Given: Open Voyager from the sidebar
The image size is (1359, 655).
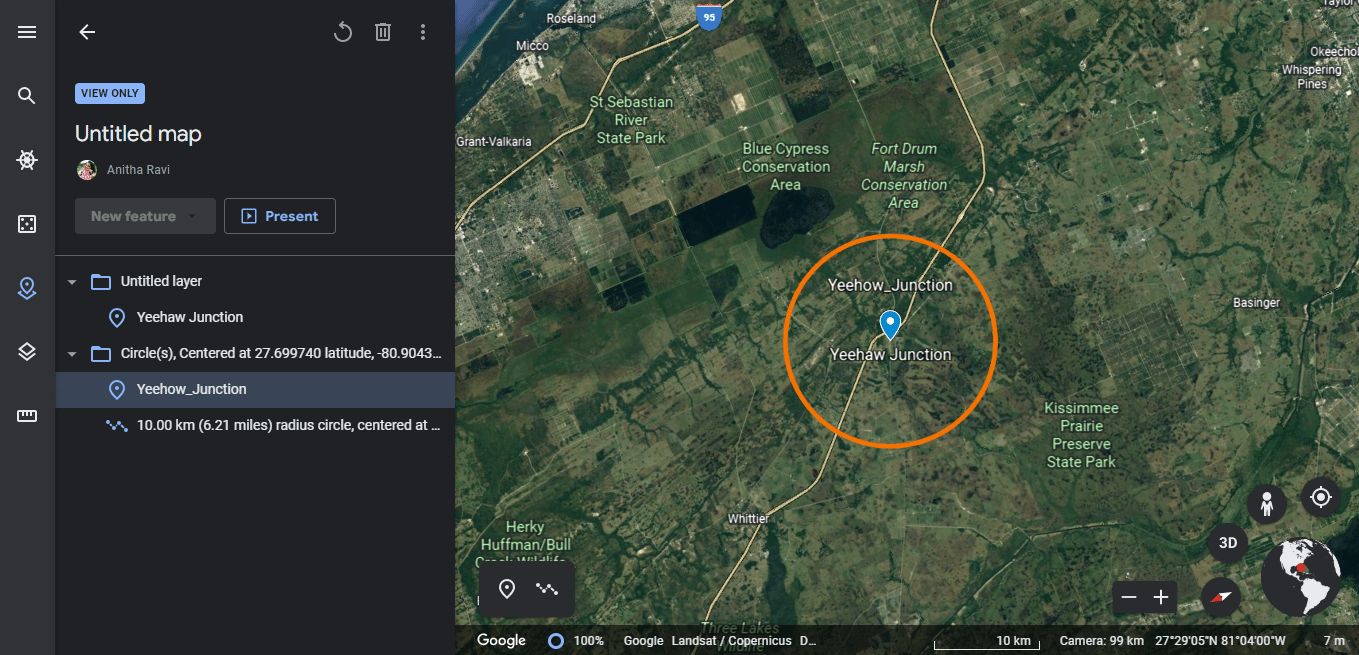Looking at the screenshot, I should point(27,159).
